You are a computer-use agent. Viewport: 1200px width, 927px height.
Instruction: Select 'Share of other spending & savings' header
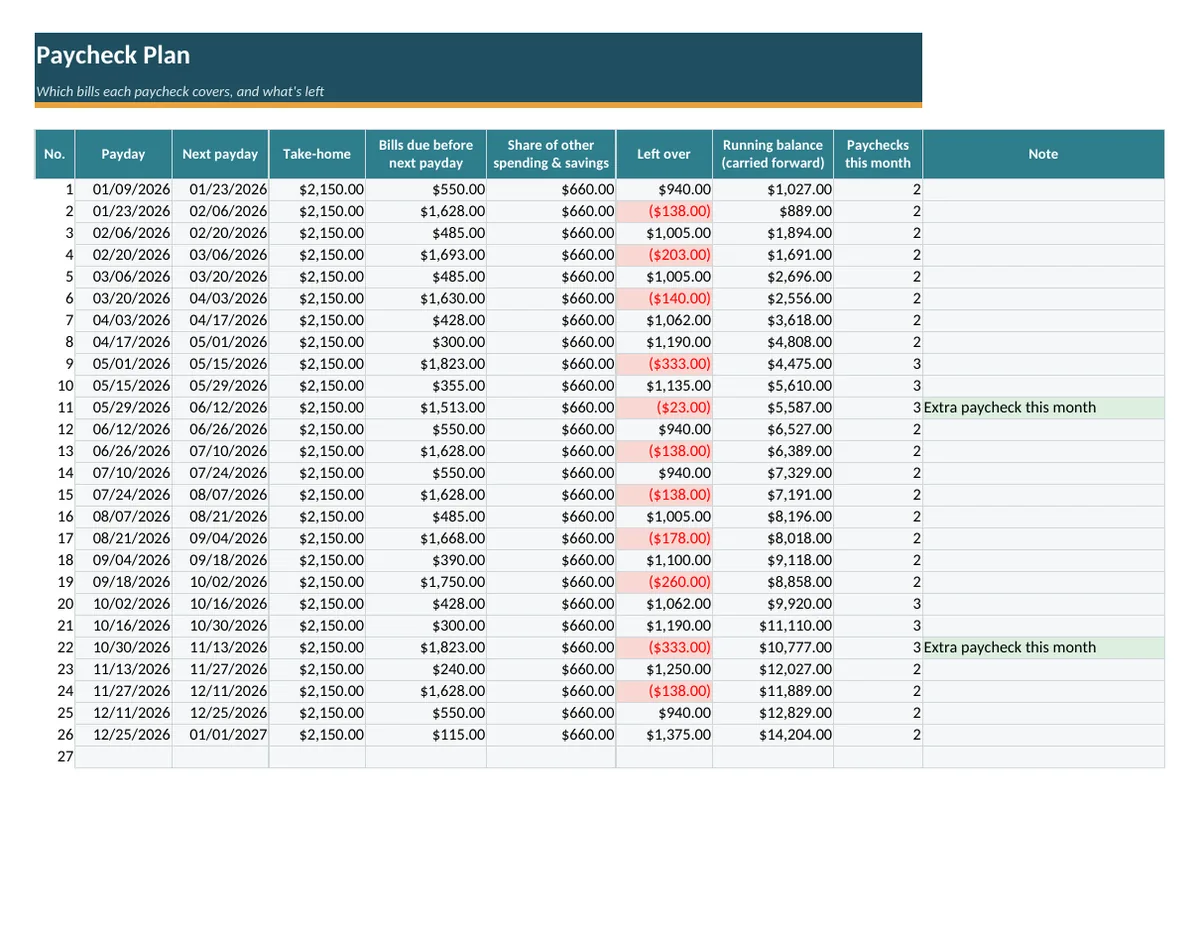[551, 154]
